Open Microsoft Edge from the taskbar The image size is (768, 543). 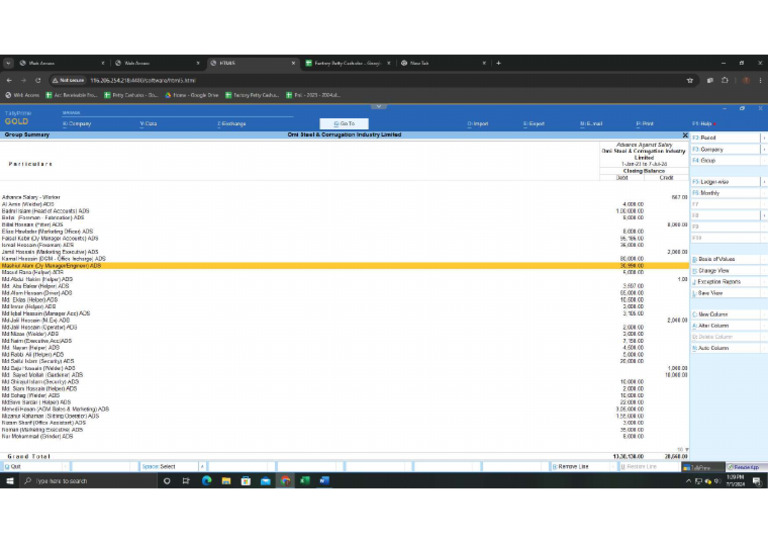point(207,481)
